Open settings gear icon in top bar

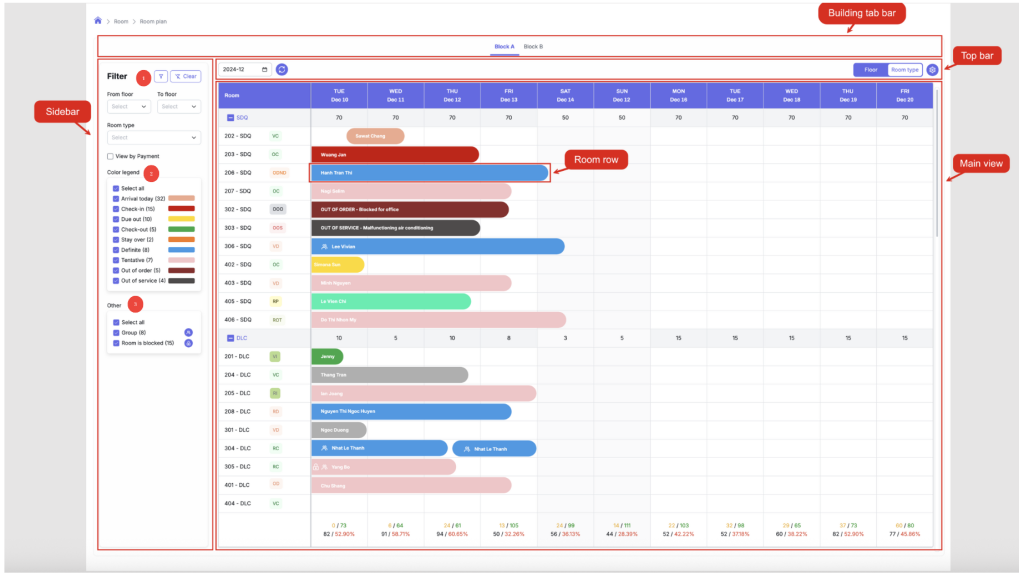[932, 70]
